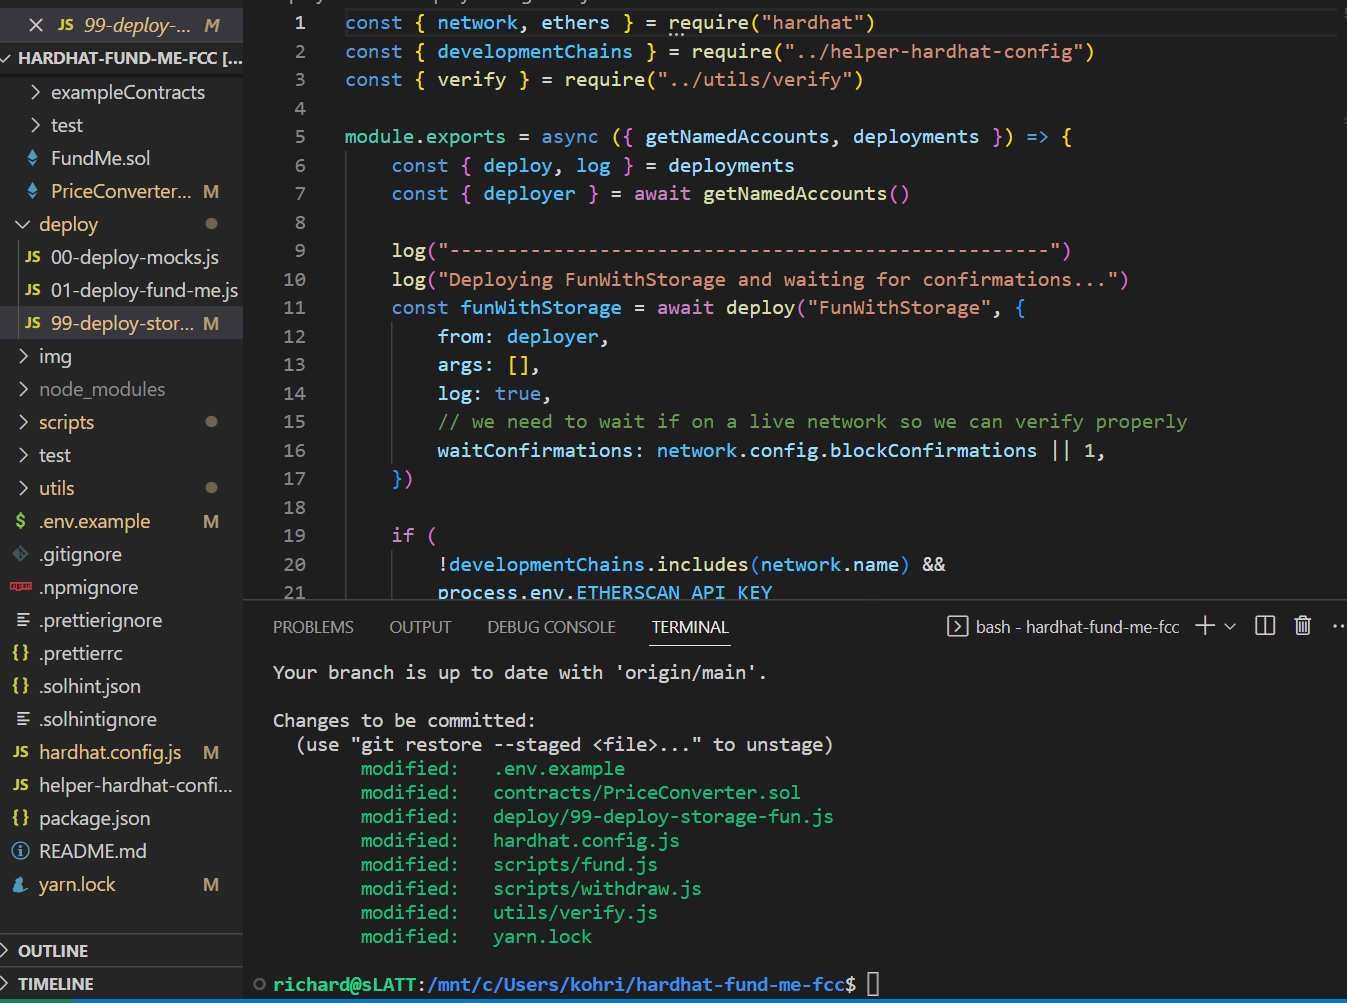Screen dimensions: 1347x1003
Task: Click 'yarn.lock' path in terminal output
Action: click(x=542, y=937)
